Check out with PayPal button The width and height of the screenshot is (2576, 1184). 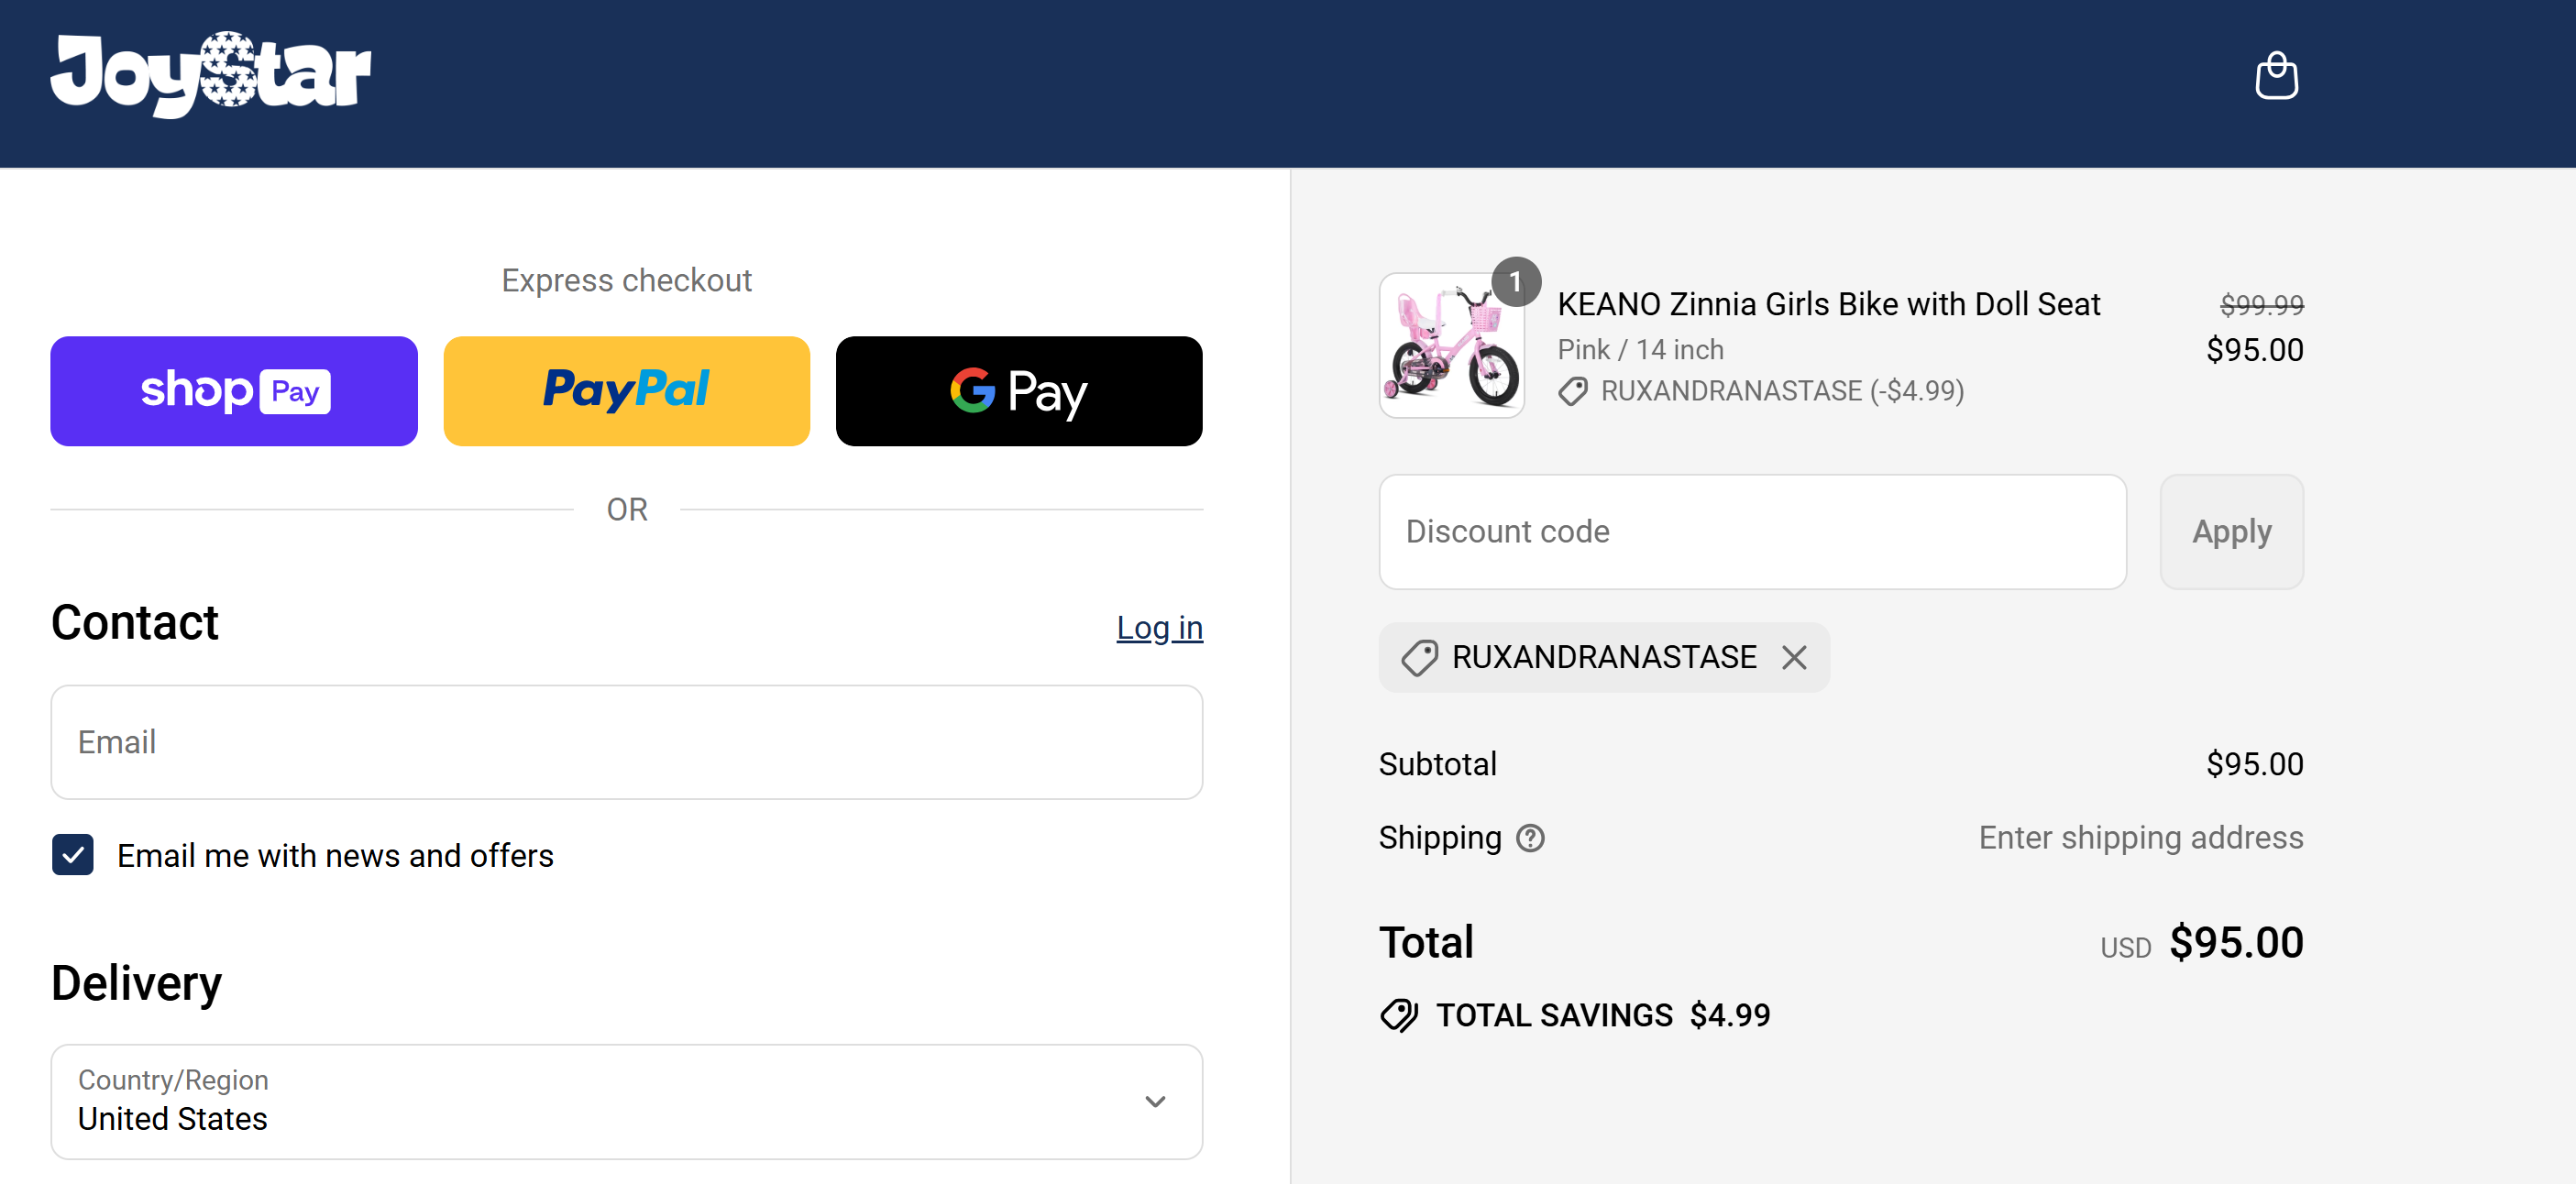pyautogui.click(x=626, y=391)
